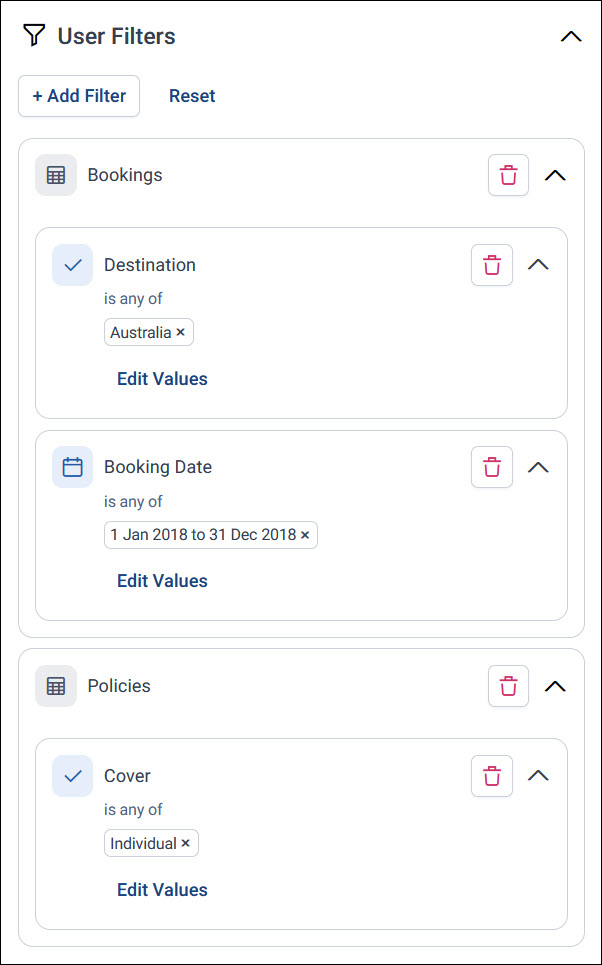602x965 pixels.
Task: Click the User Filters funnel icon
Action: [x=34, y=36]
